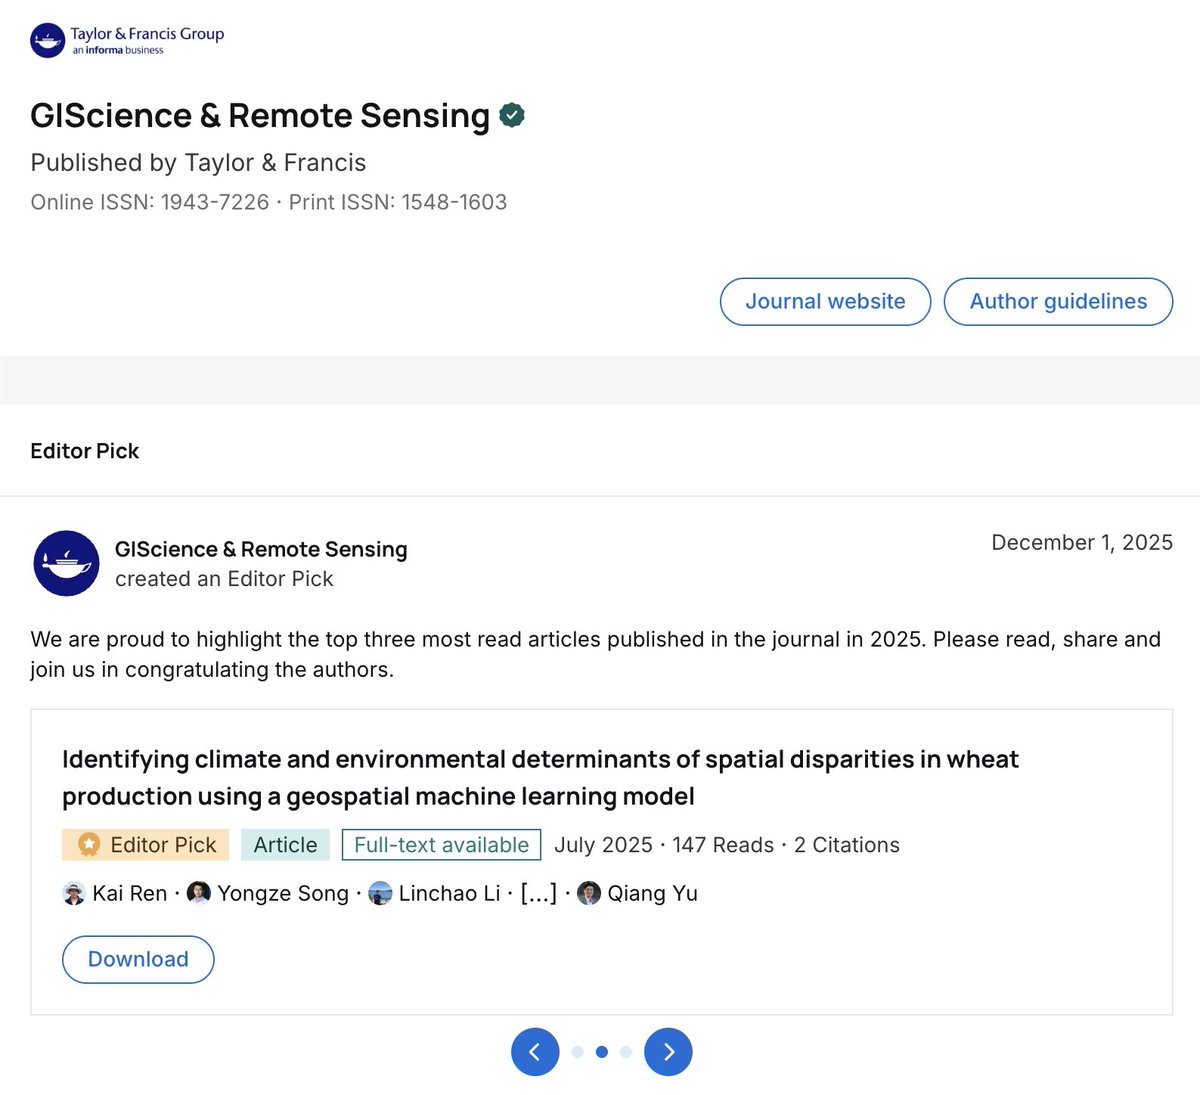Click the December 1, 2025 post date
The image size is (1200, 1095).
tap(1082, 542)
